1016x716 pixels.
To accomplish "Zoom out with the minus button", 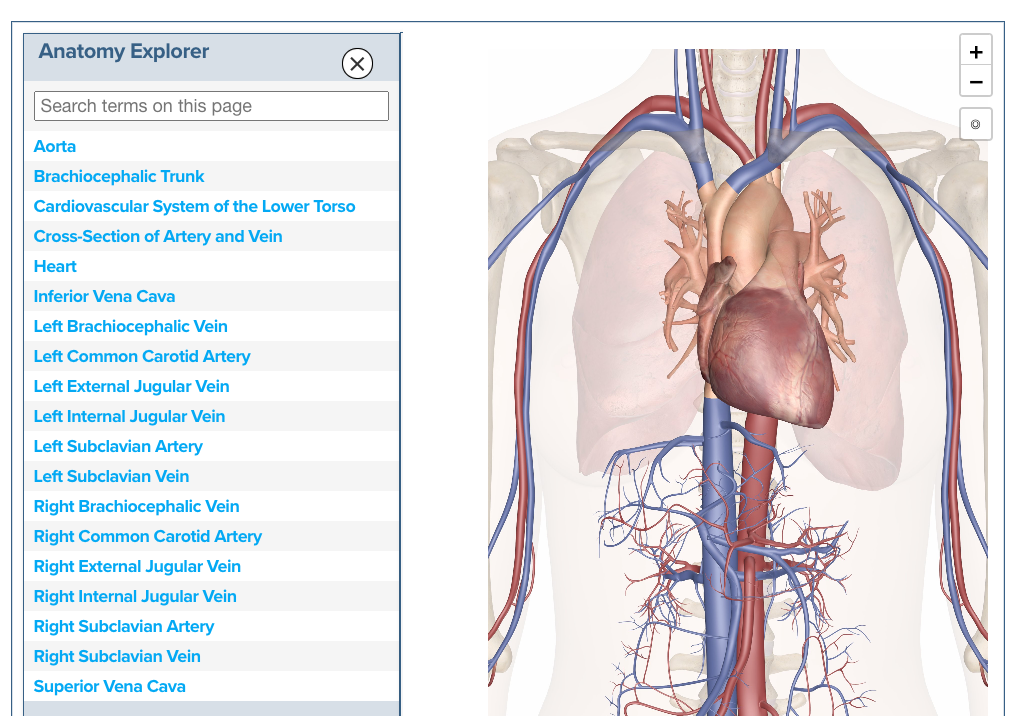I will [x=976, y=82].
